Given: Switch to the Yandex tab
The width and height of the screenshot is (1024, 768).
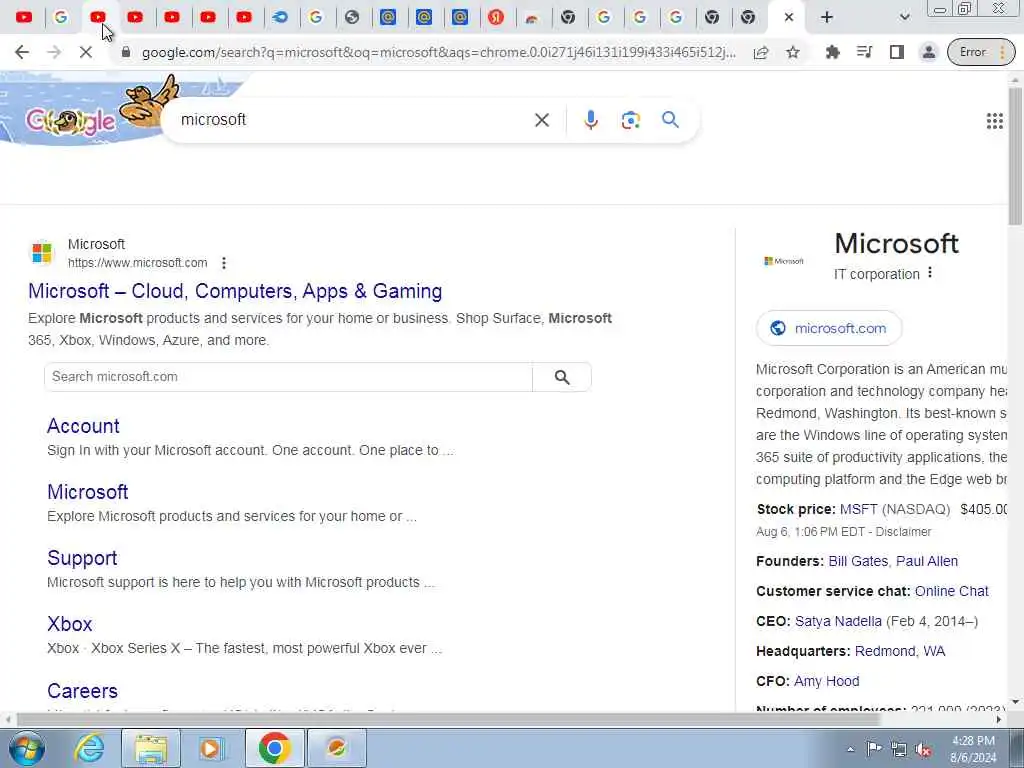Looking at the screenshot, I should (496, 18).
